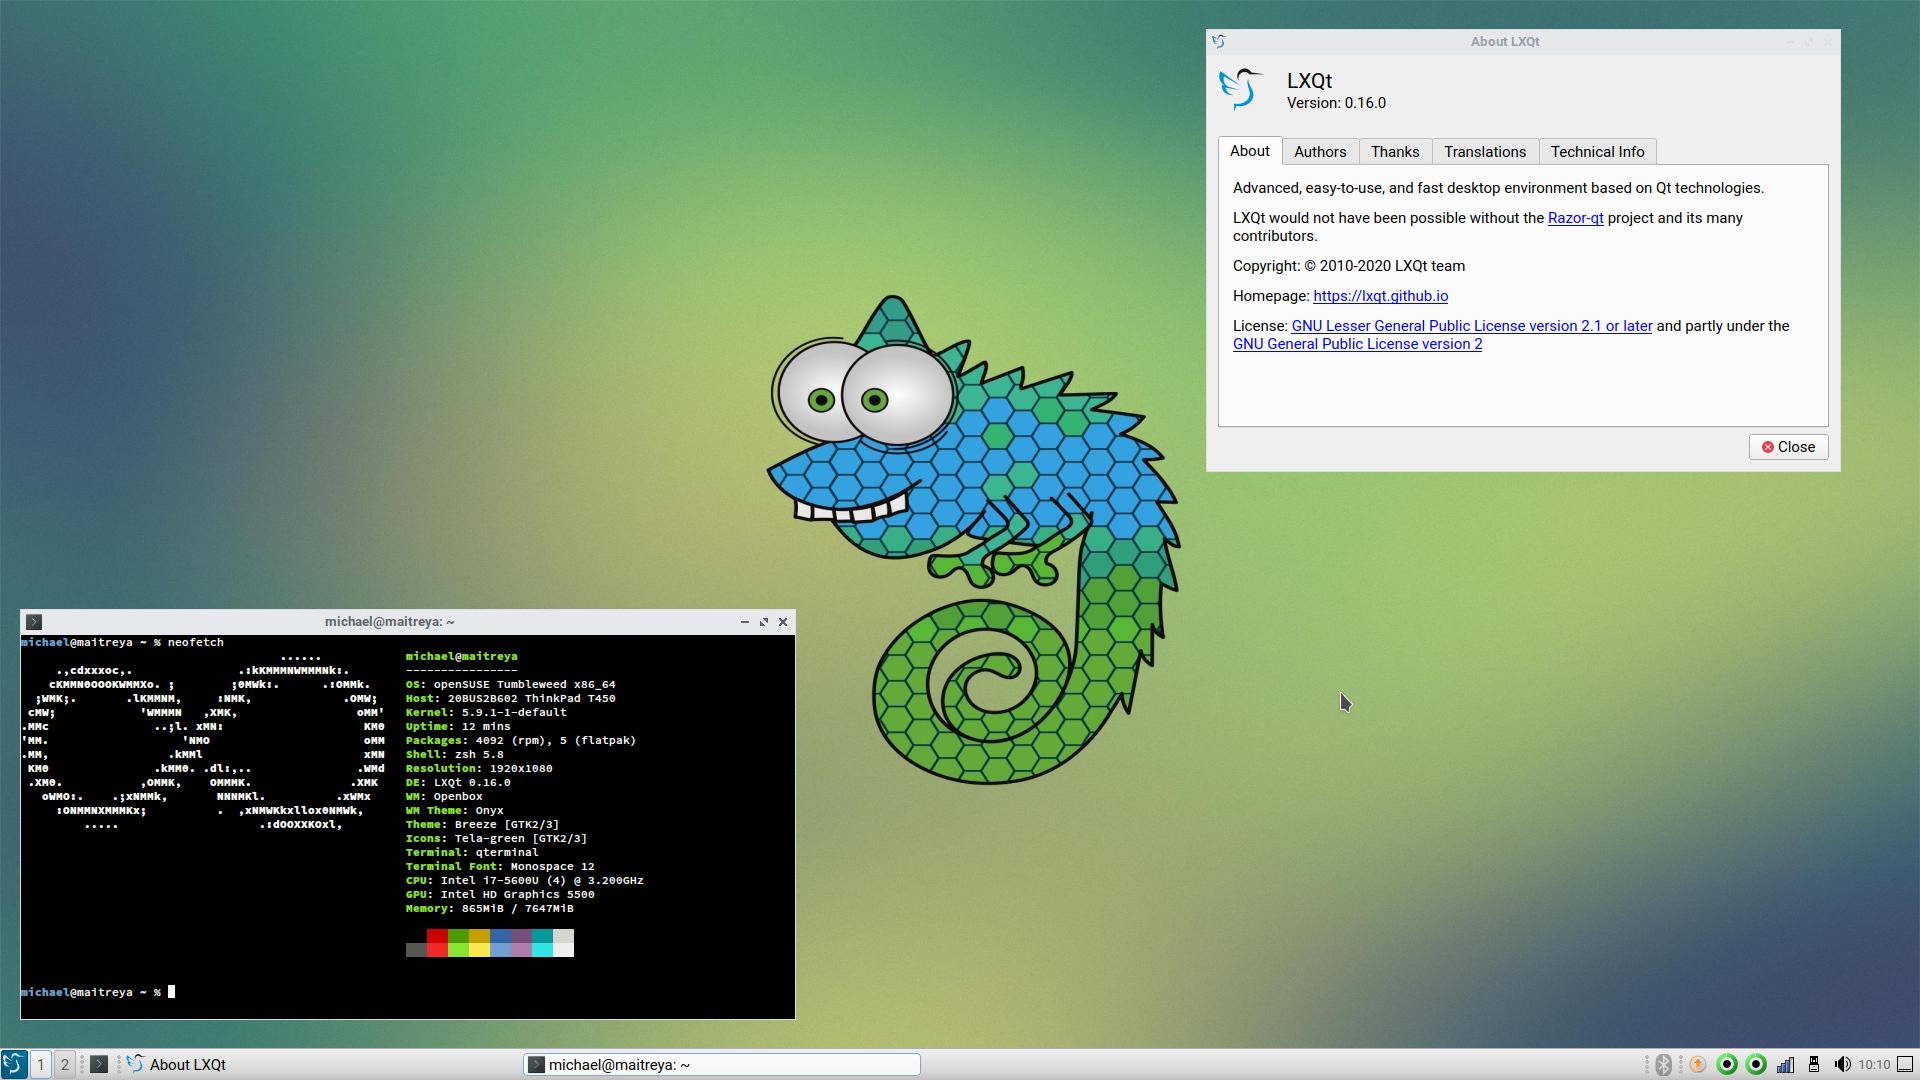Open the Authors tab

coord(1319,152)
